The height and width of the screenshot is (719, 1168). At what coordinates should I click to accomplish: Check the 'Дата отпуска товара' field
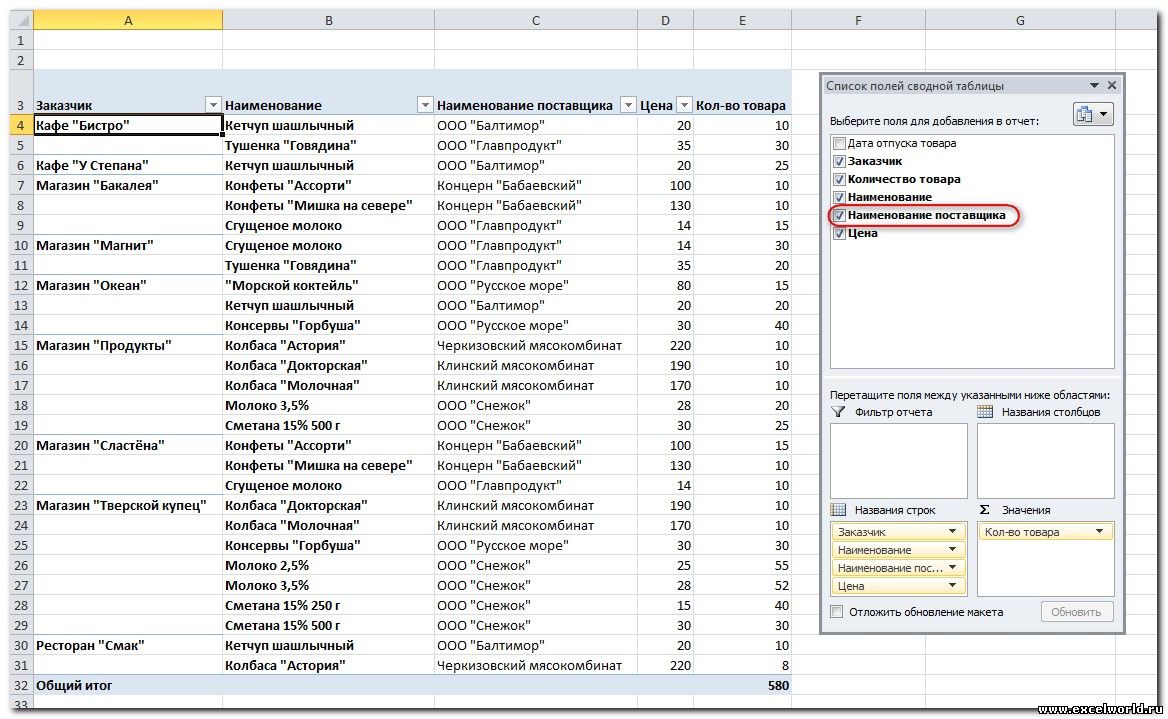click(840, 143)
